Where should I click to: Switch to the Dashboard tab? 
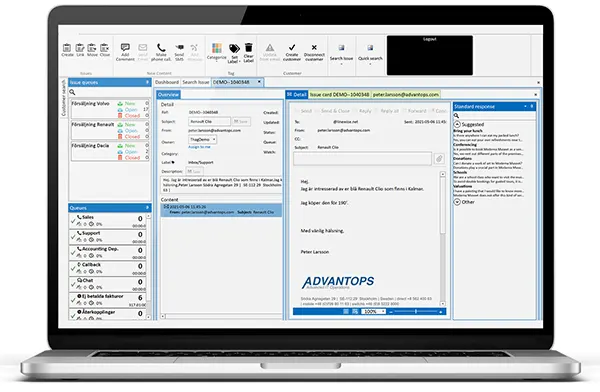[x=167, y=82]
